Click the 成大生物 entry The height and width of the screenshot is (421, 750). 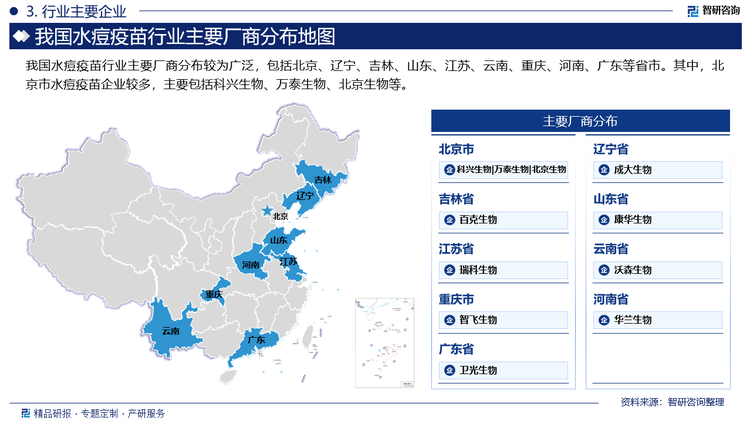click(658, 170)
